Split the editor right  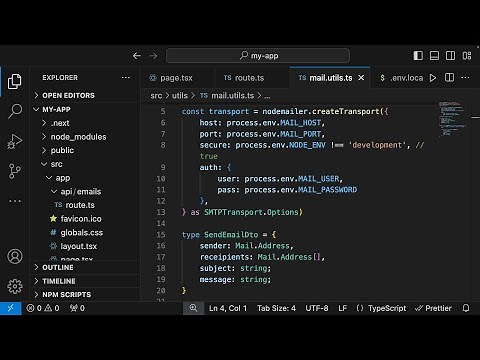point(449,78)
